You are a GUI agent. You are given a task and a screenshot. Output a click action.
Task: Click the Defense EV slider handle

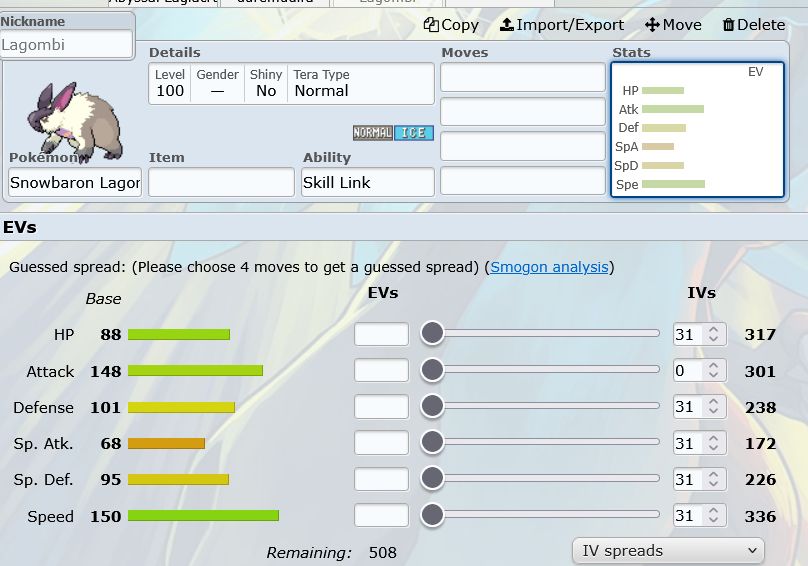(x=432, y=406)
